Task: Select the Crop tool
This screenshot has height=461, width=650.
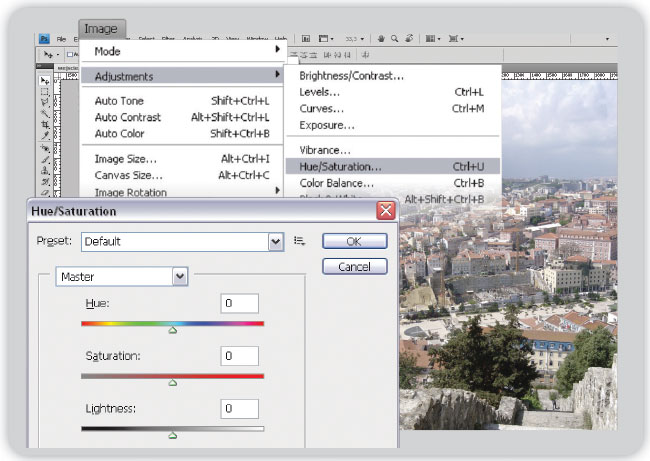Action: coord(45,124)
